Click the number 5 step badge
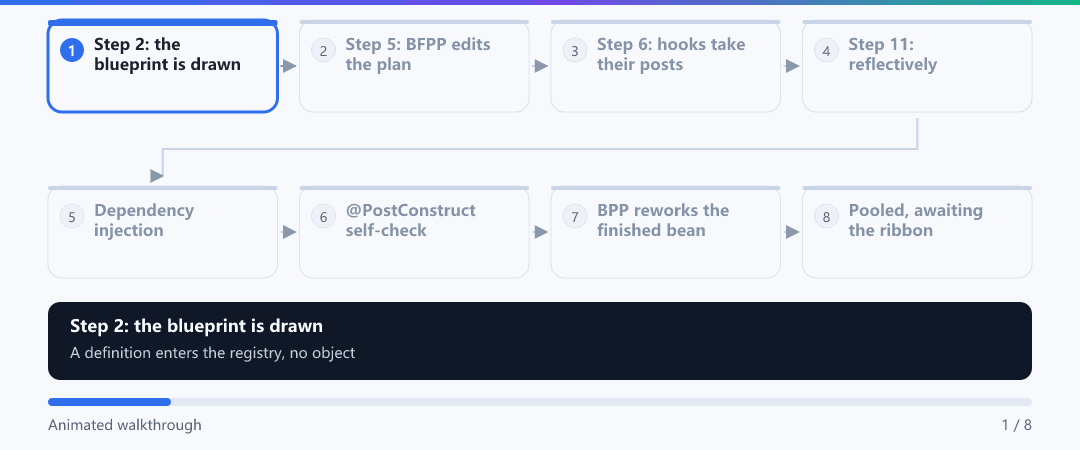The image size is (1080, 450). coord(72,216)
